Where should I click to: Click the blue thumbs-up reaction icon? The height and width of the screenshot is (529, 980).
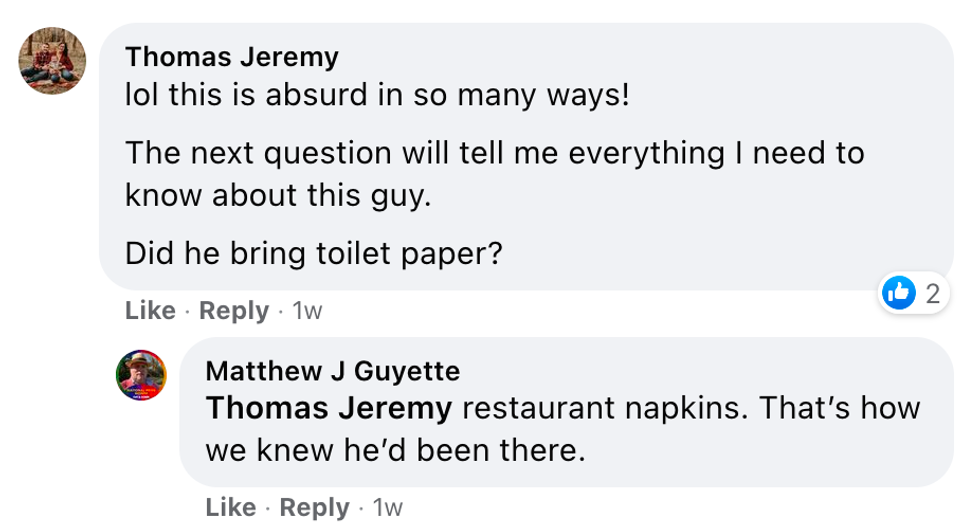[899, 293]
